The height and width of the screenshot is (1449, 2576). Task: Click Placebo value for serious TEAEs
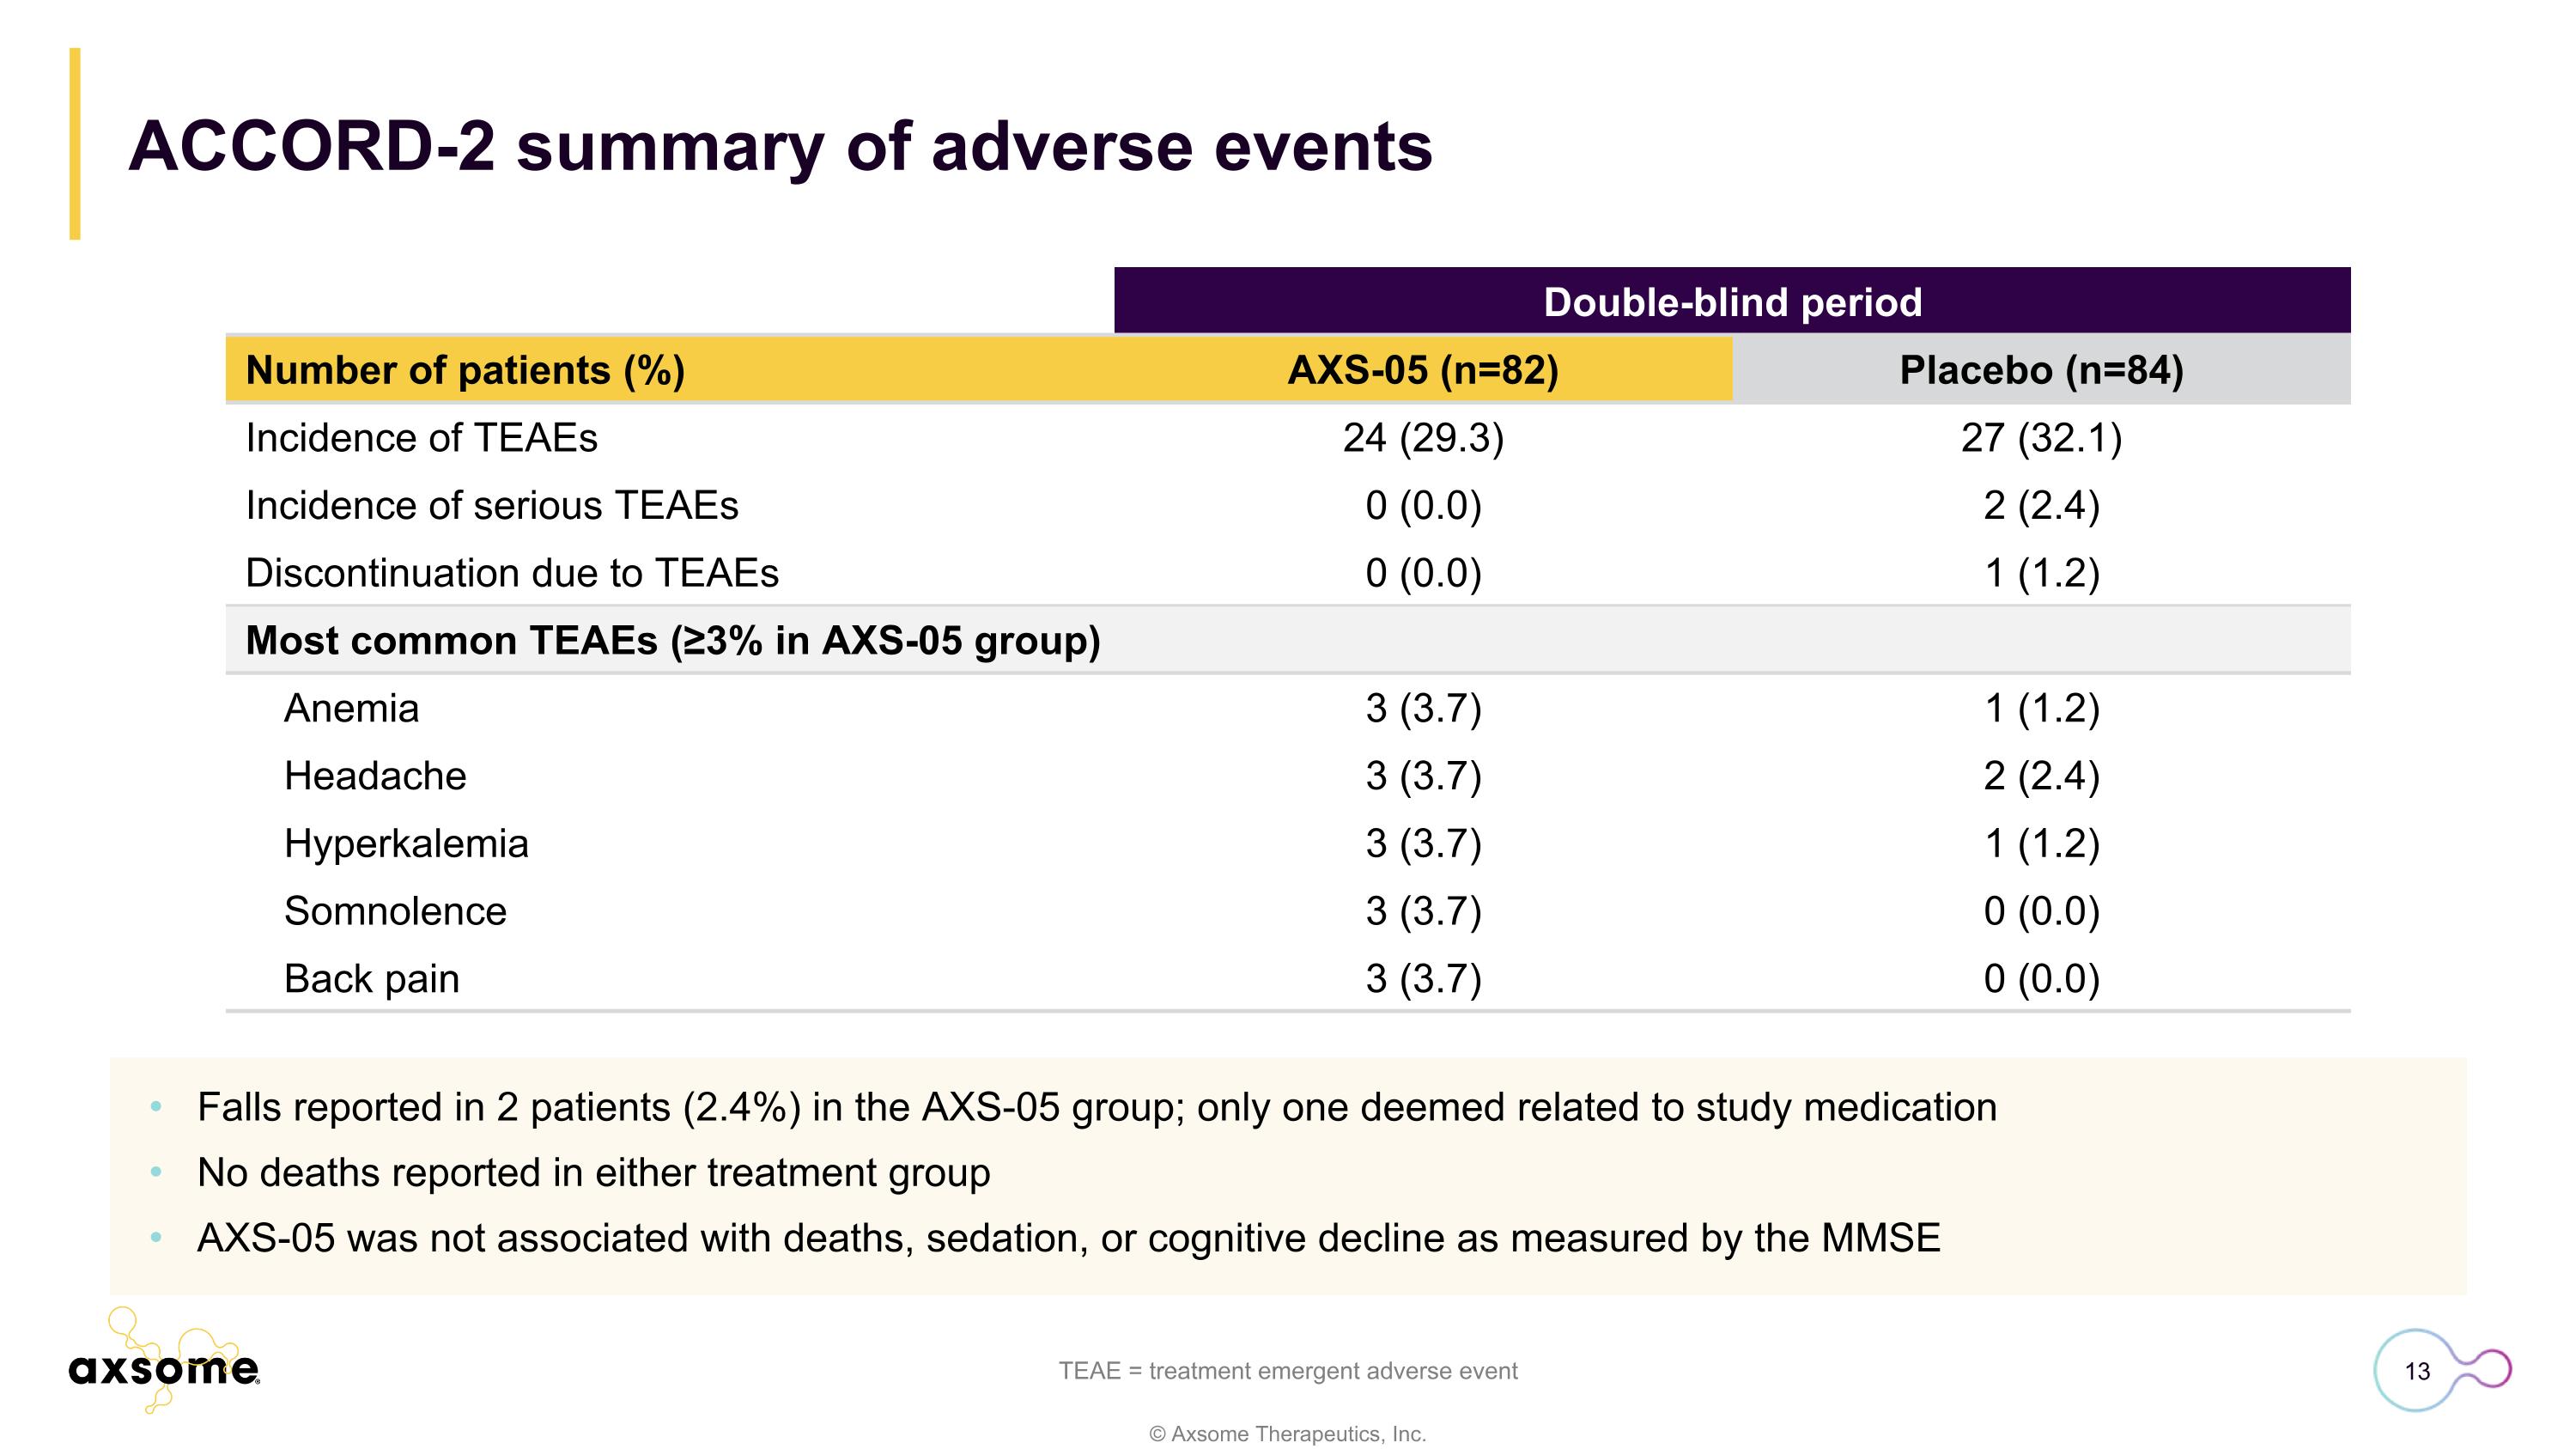click(2041, 505)
